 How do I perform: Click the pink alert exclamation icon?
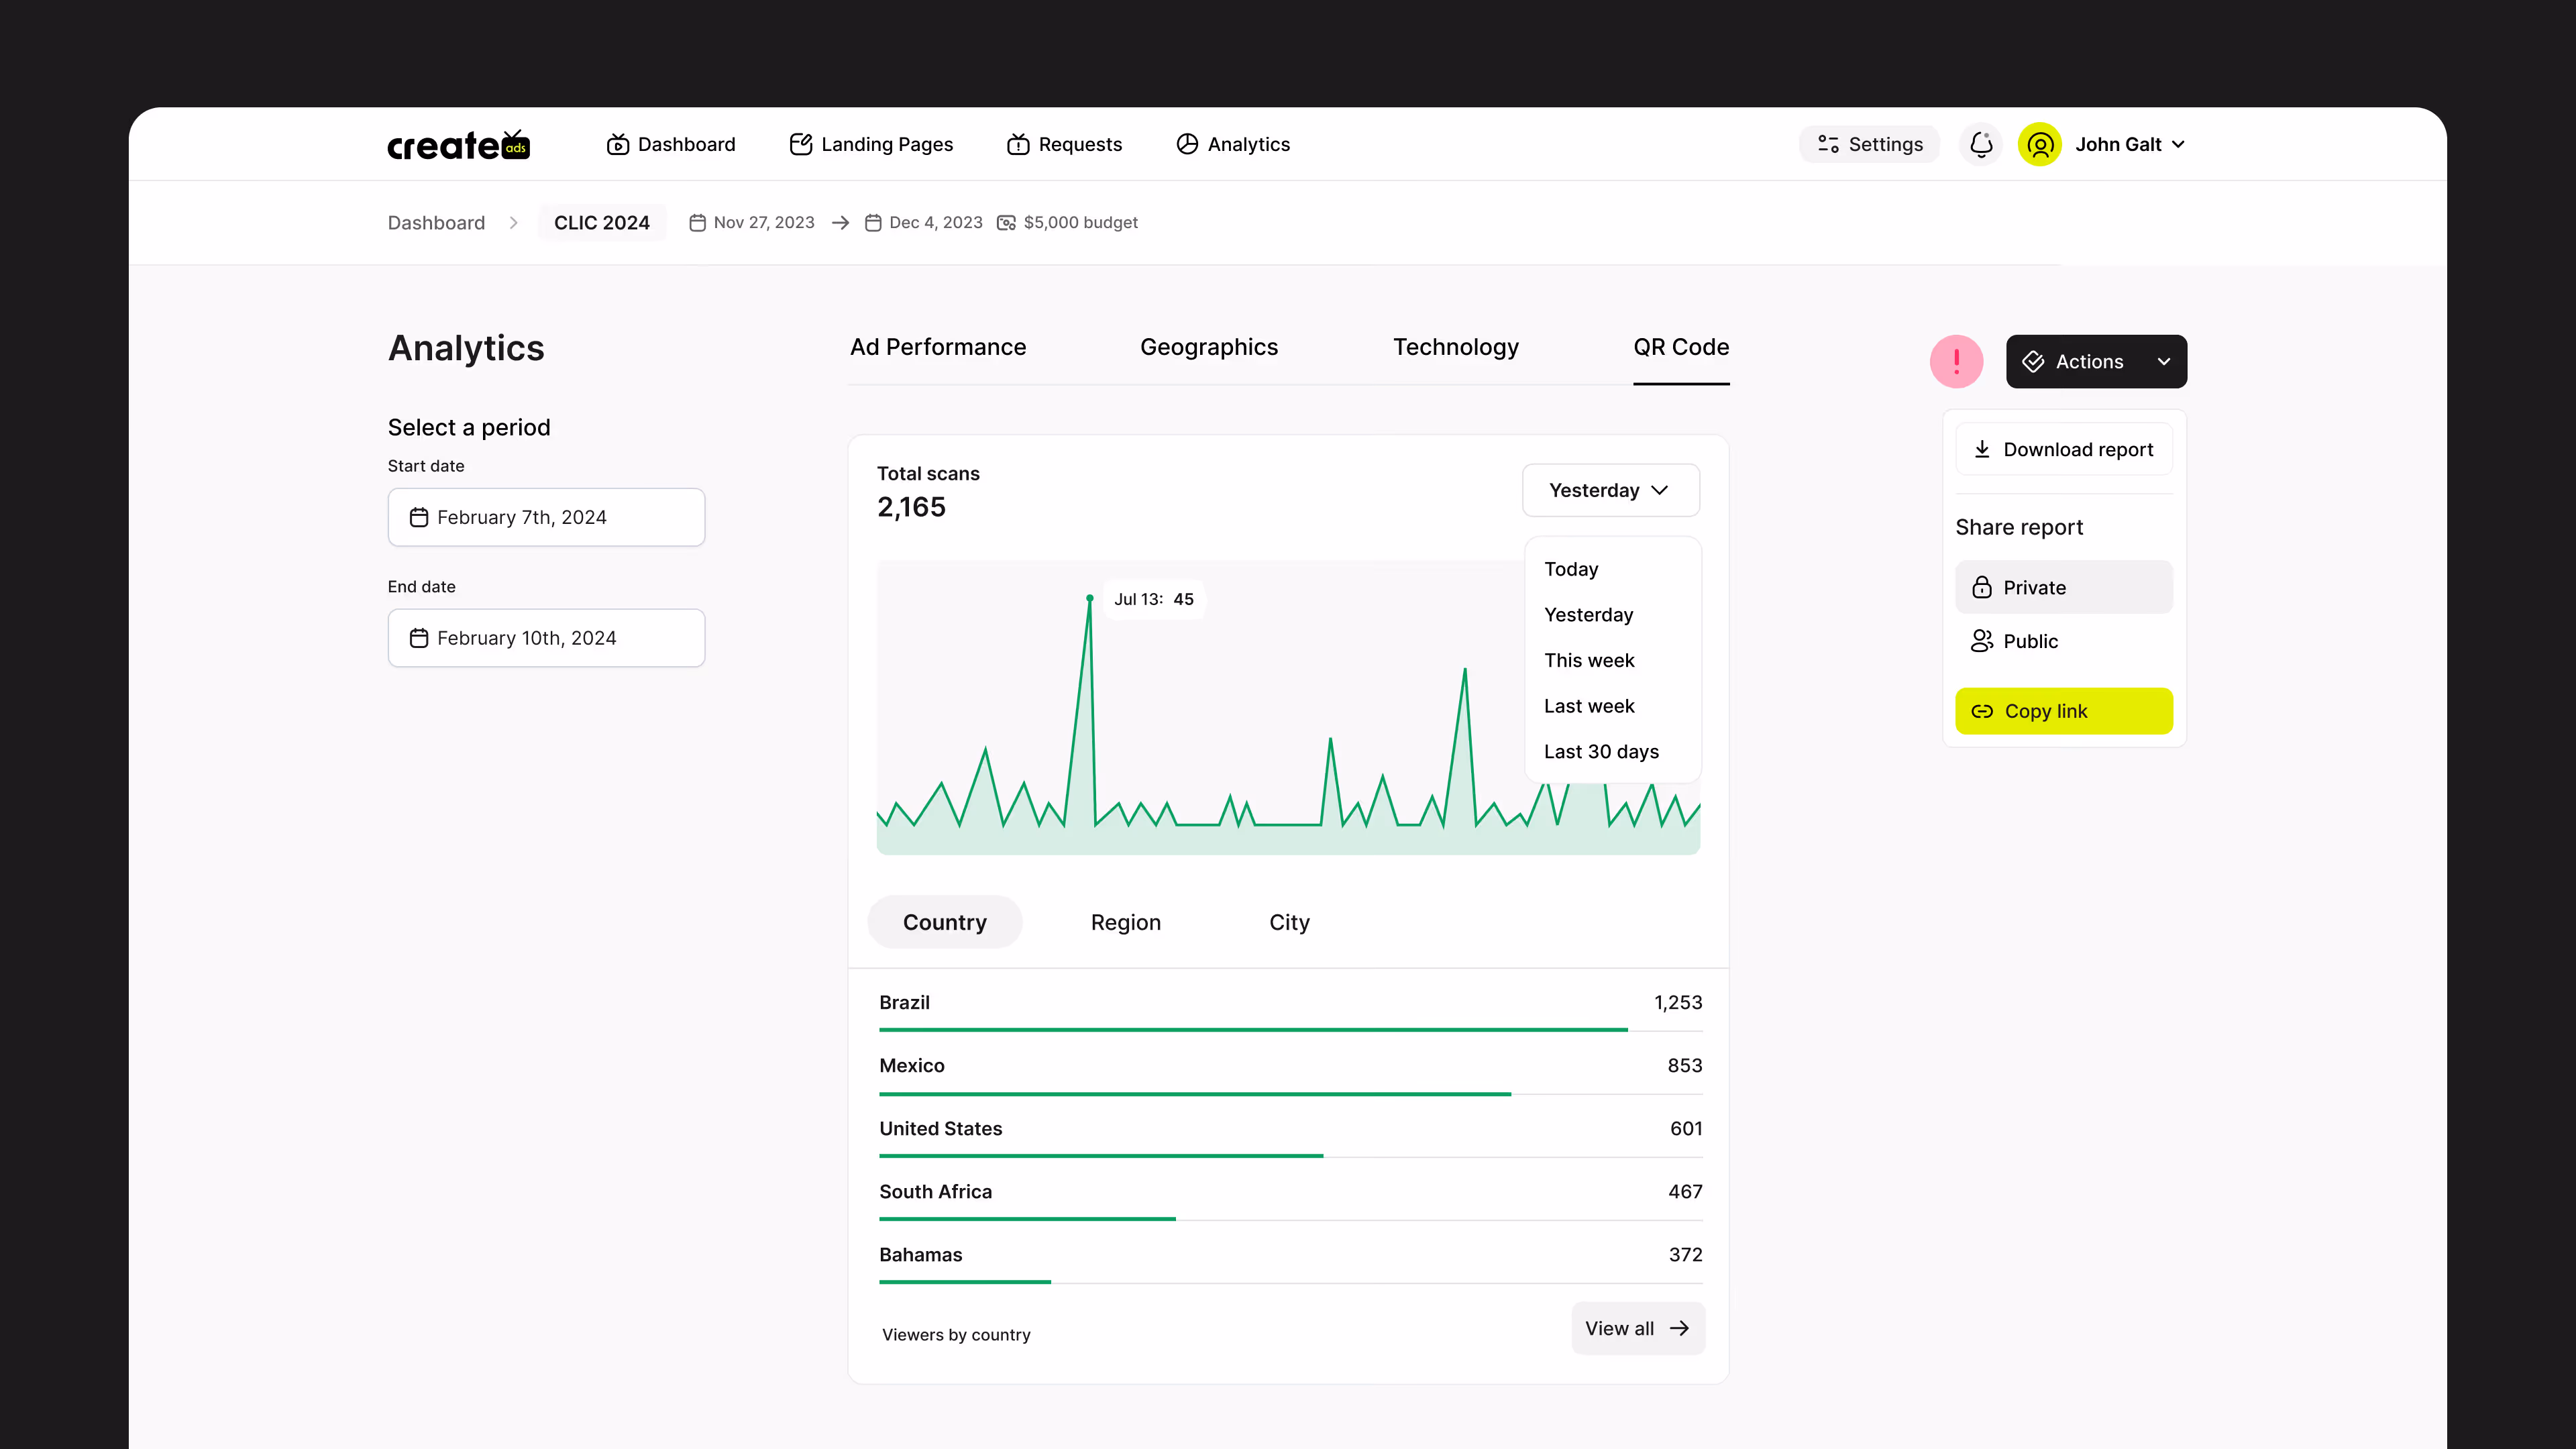pos(1956,361)
